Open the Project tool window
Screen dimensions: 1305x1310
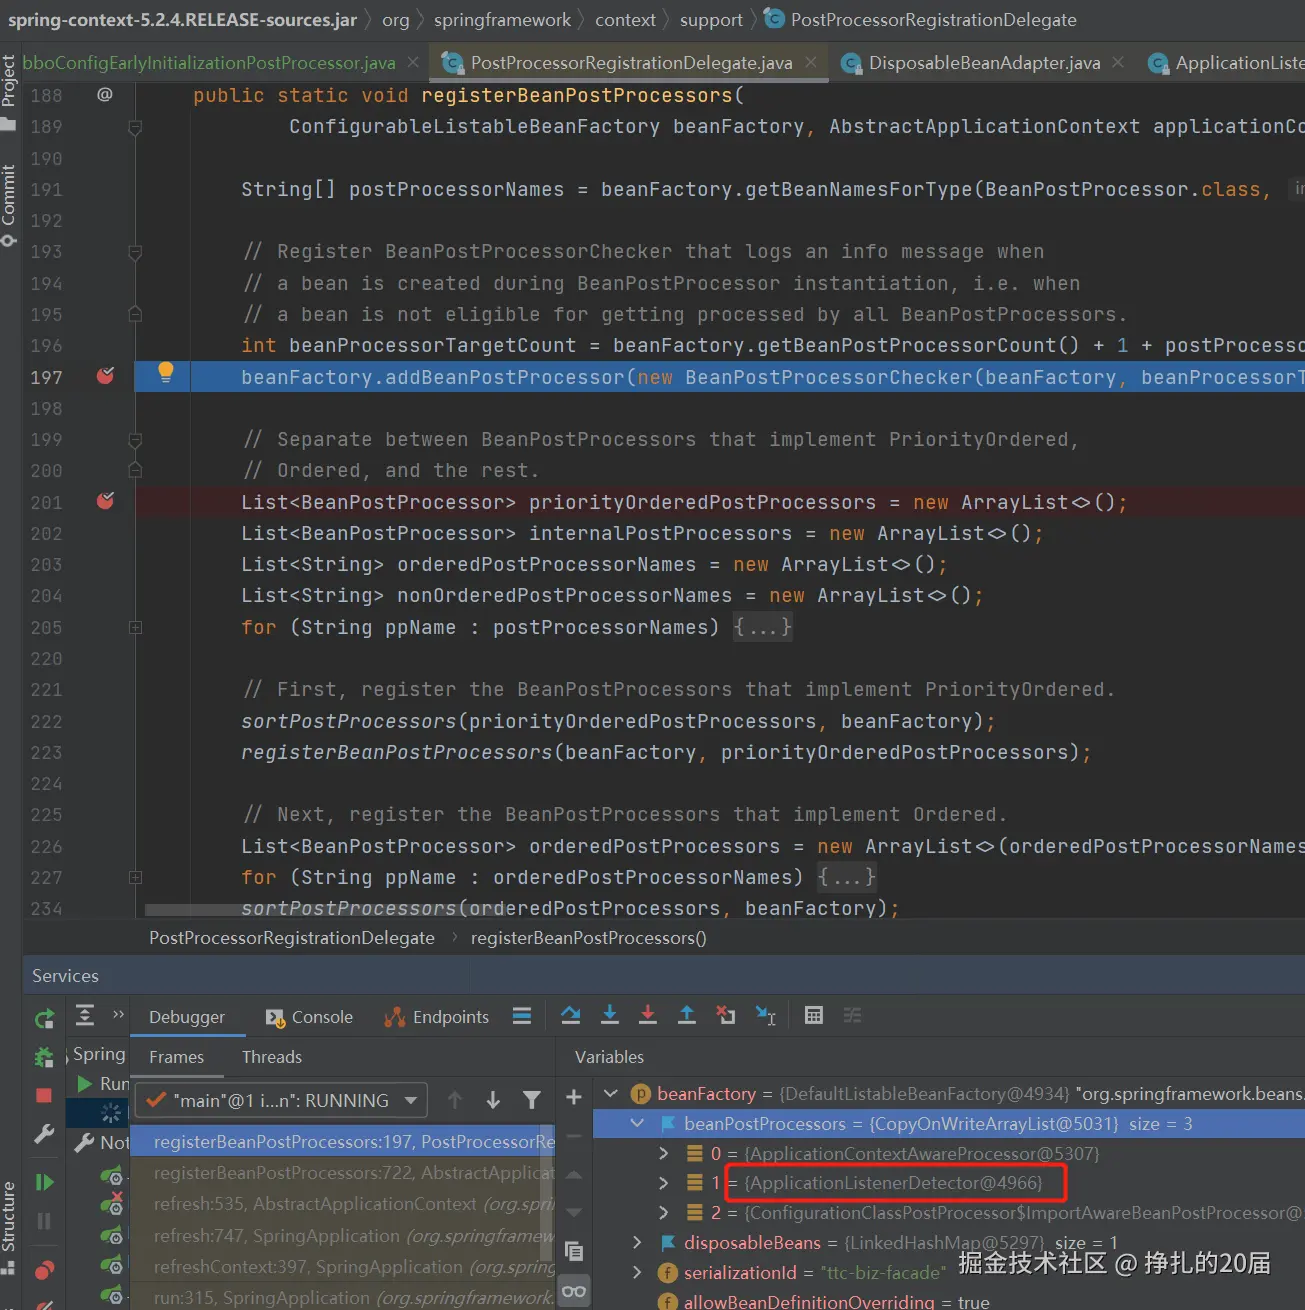tap(9, 92)
